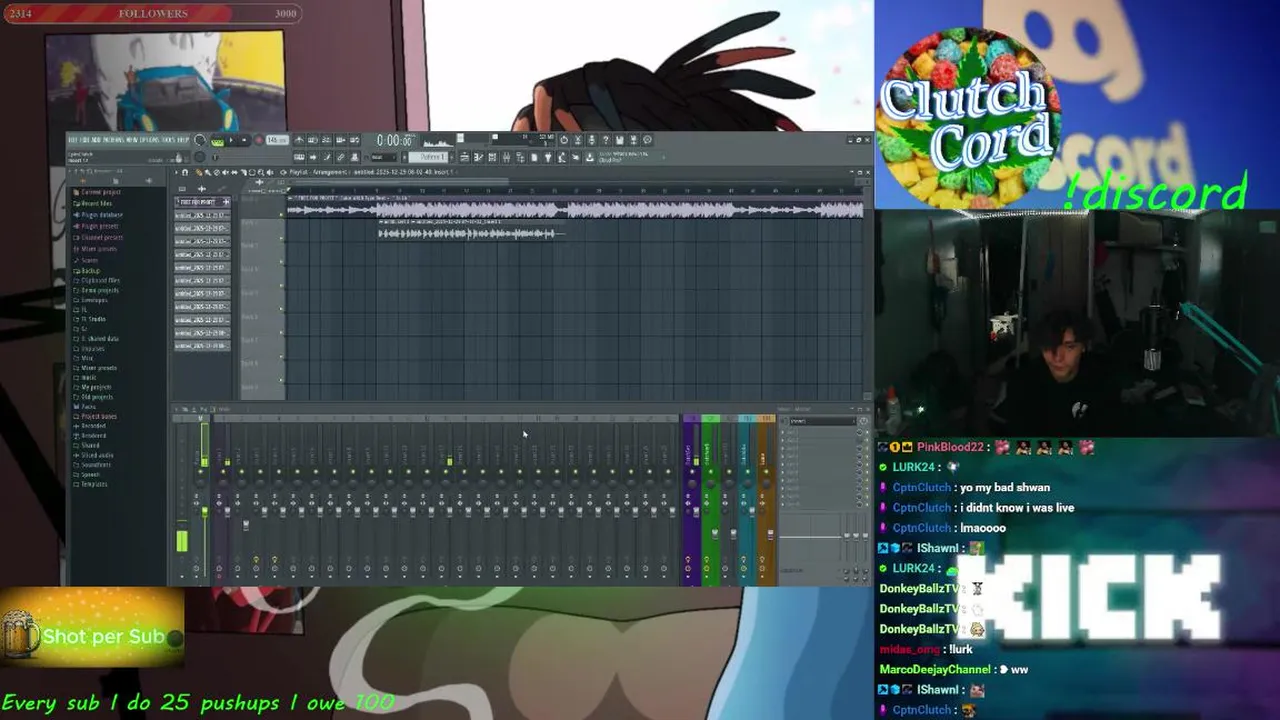Open the snap-to-grid selector in toolbar

coord(383,157)
